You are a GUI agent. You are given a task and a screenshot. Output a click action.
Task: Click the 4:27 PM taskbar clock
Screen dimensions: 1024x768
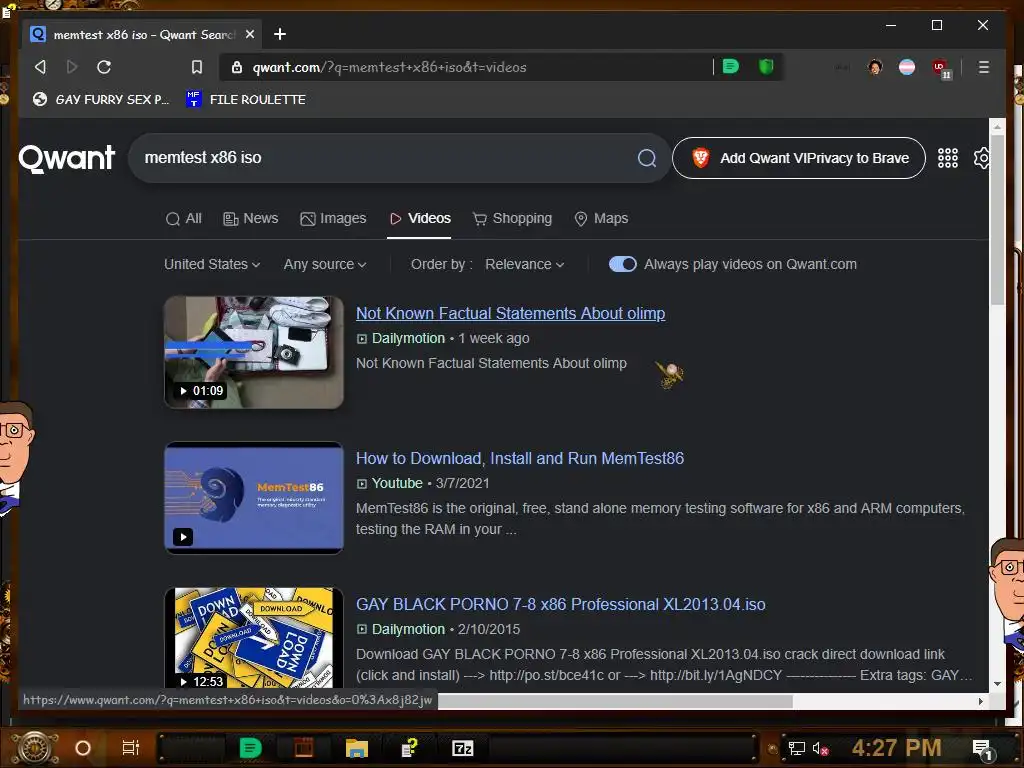(x=896, y=748)
